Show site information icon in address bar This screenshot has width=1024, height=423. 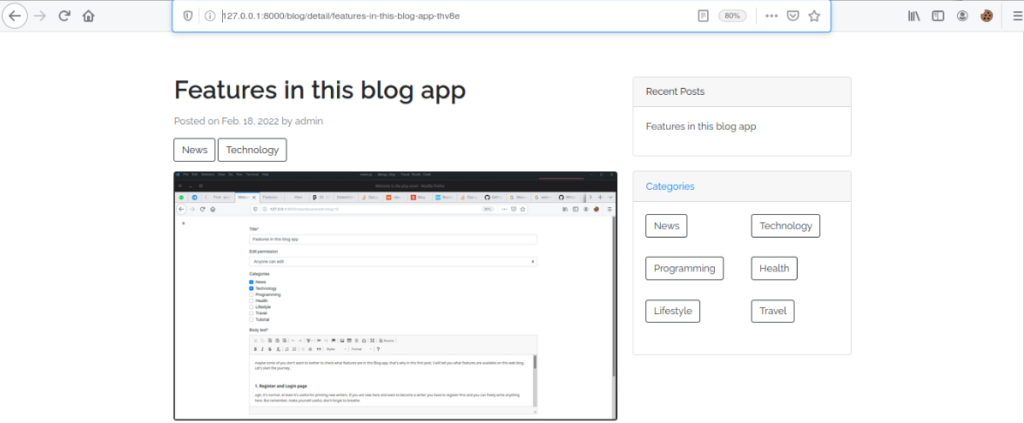point(210,16)
